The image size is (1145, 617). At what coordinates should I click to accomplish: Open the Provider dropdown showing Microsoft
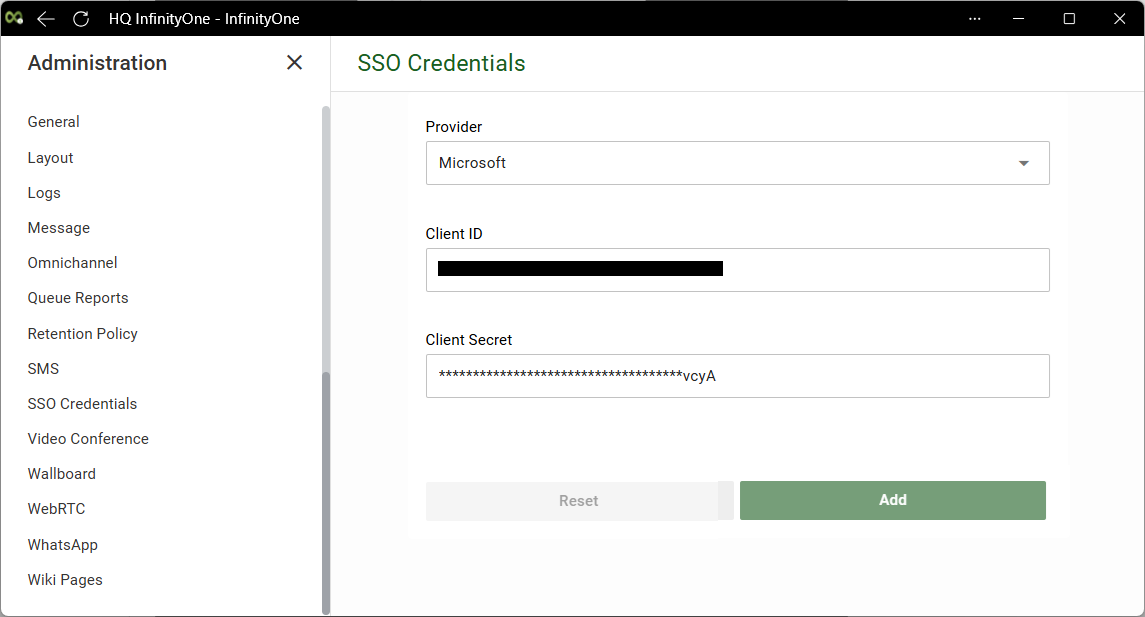tap(738, 163)
